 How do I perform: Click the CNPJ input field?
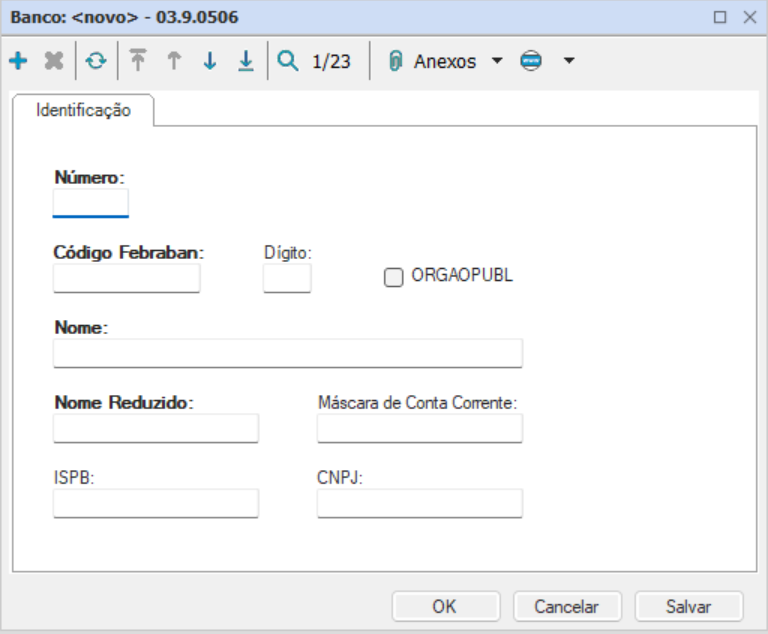pos(420,503)
